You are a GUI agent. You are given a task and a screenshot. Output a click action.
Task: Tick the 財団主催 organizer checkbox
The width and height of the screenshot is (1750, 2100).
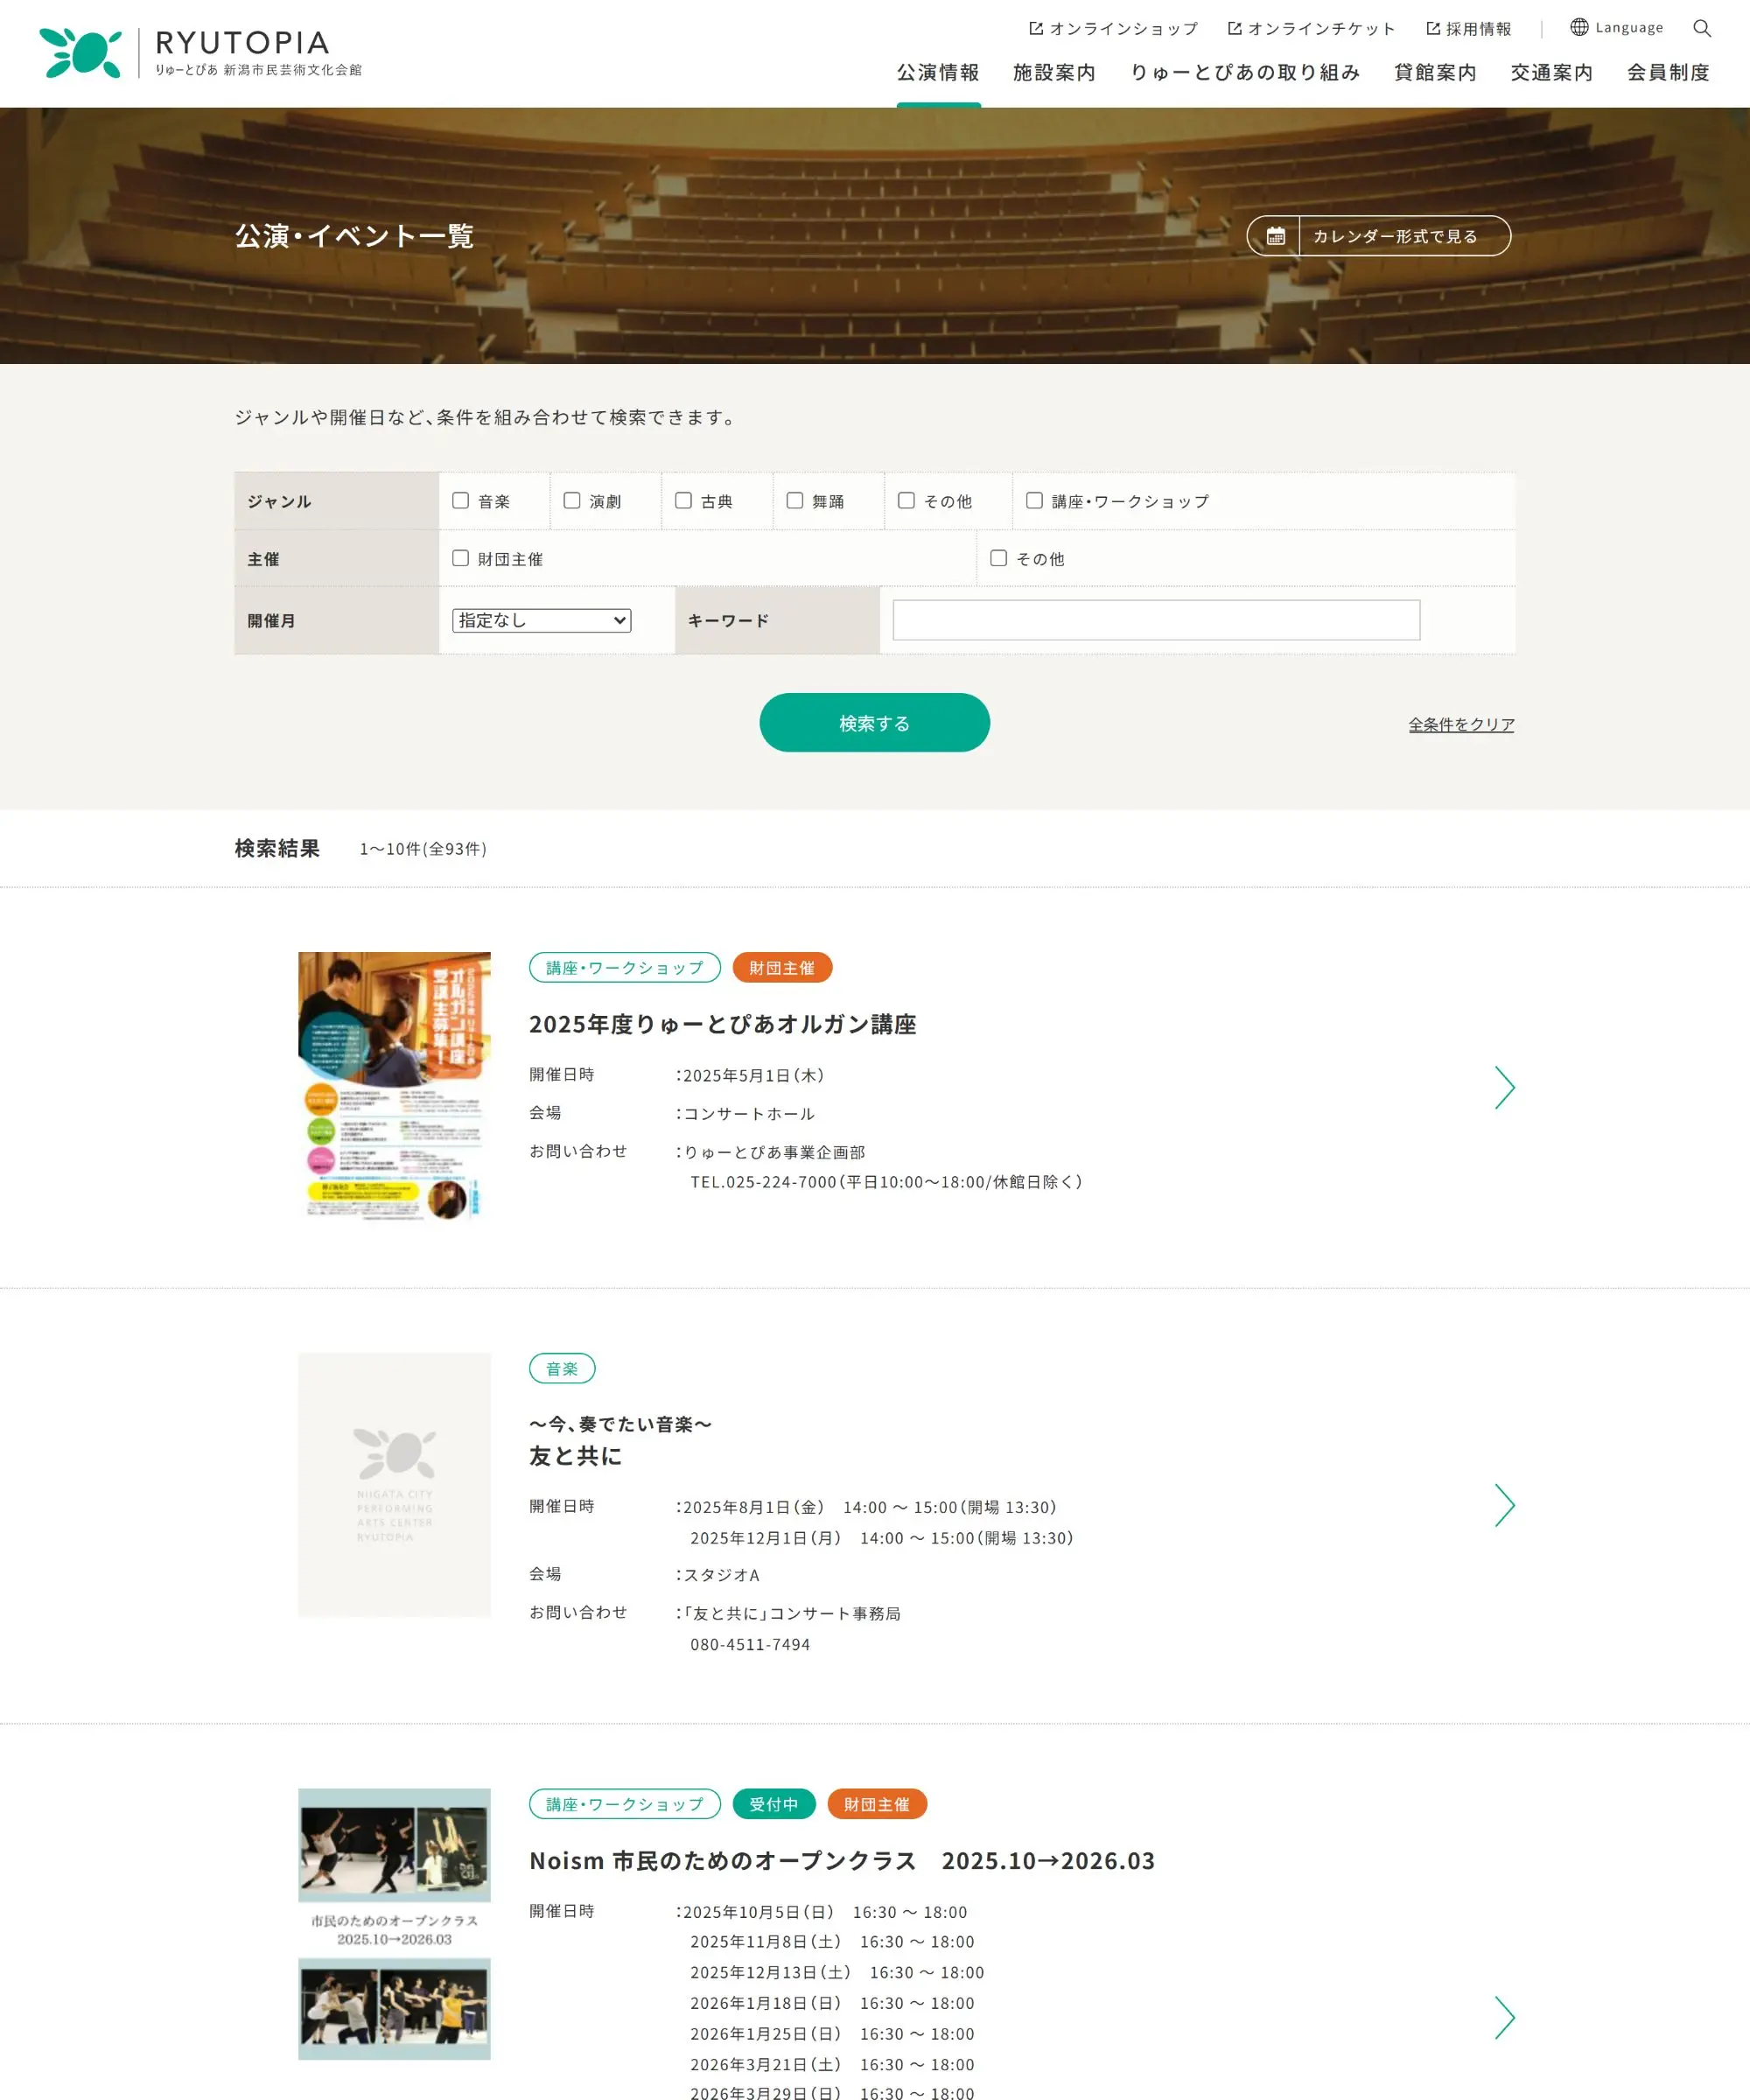click(x=461, y=558)
